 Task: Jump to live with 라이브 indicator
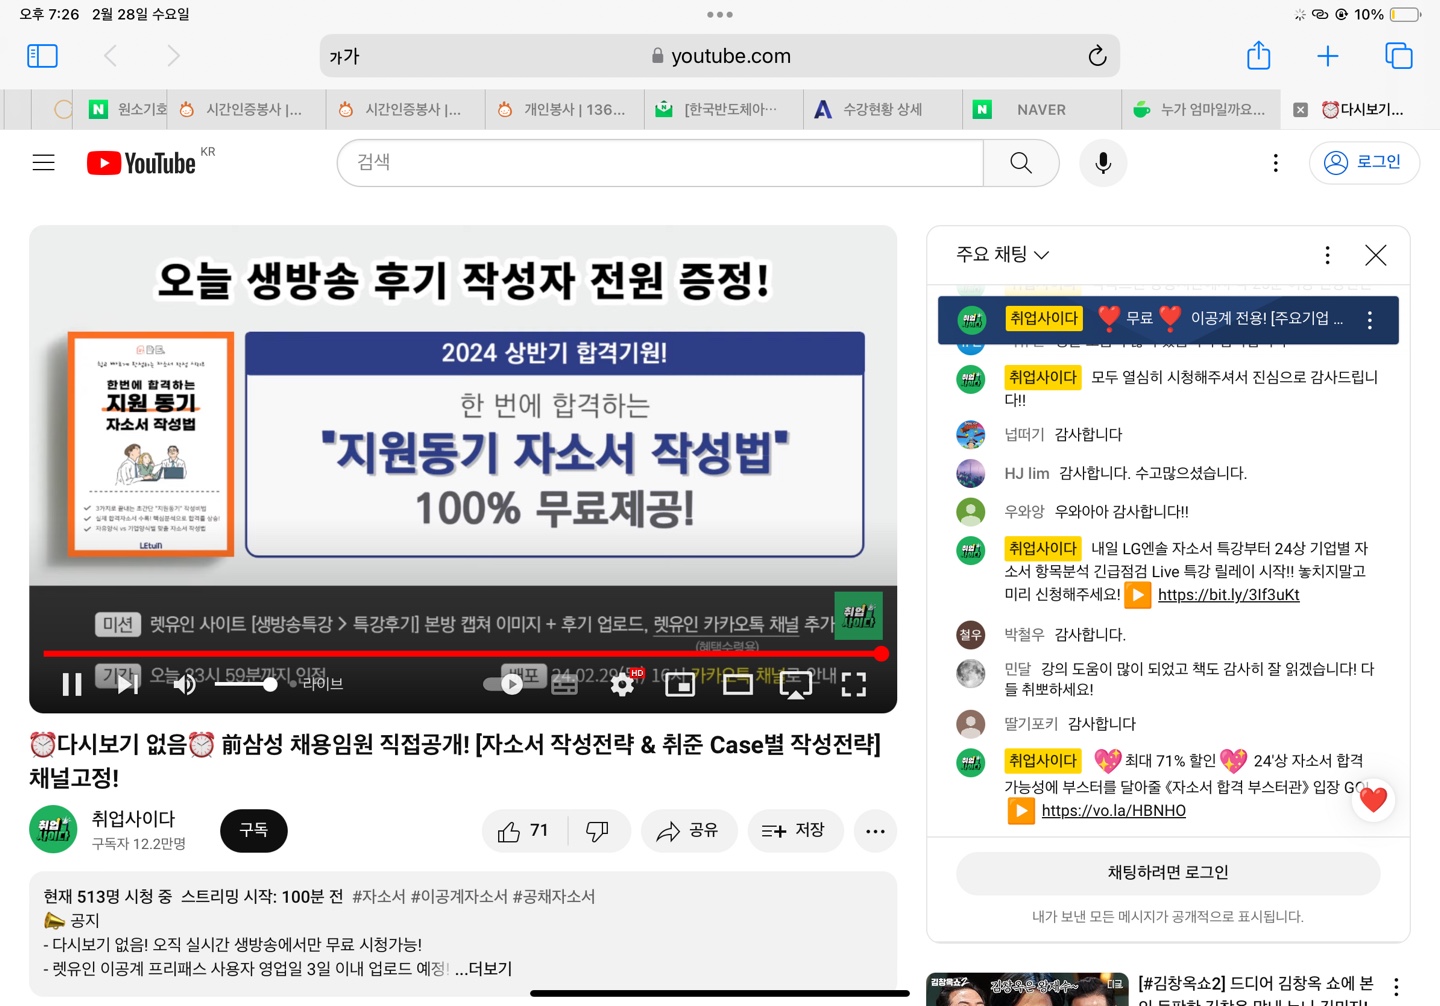pyautogui.click(x=317, y=684)
